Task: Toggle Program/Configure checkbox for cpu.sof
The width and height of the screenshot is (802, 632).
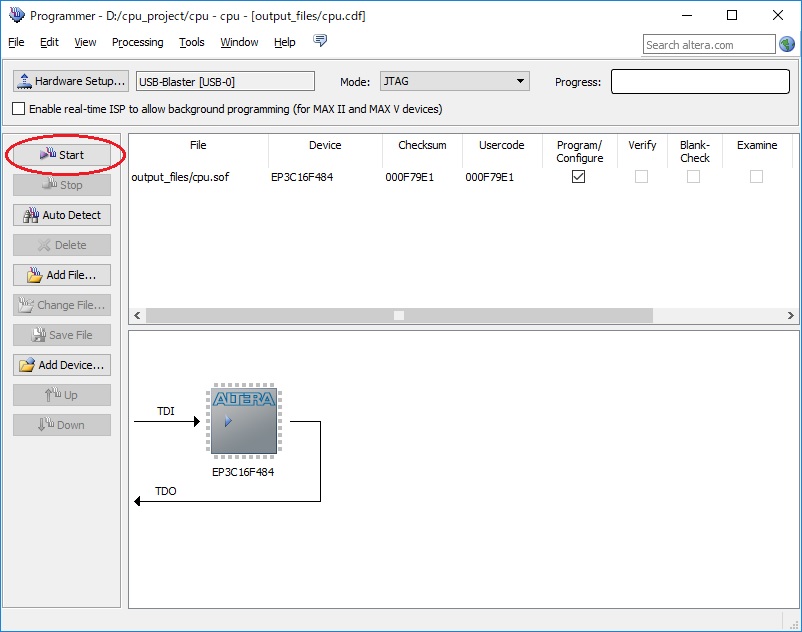Action: click(578, 176)
